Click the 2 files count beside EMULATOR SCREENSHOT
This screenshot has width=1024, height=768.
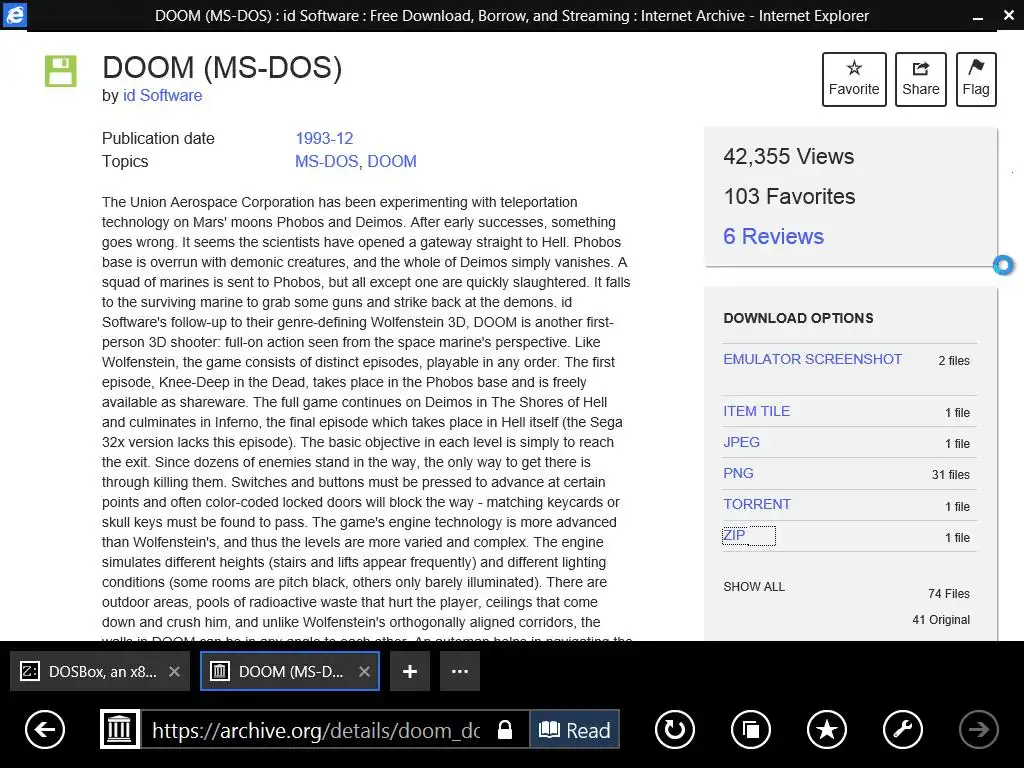click(953, 360)
